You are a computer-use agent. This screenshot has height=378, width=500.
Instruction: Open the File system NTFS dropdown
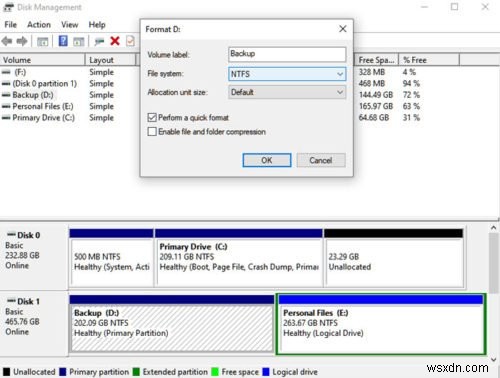pyautogui.click(x=287, y=74)
